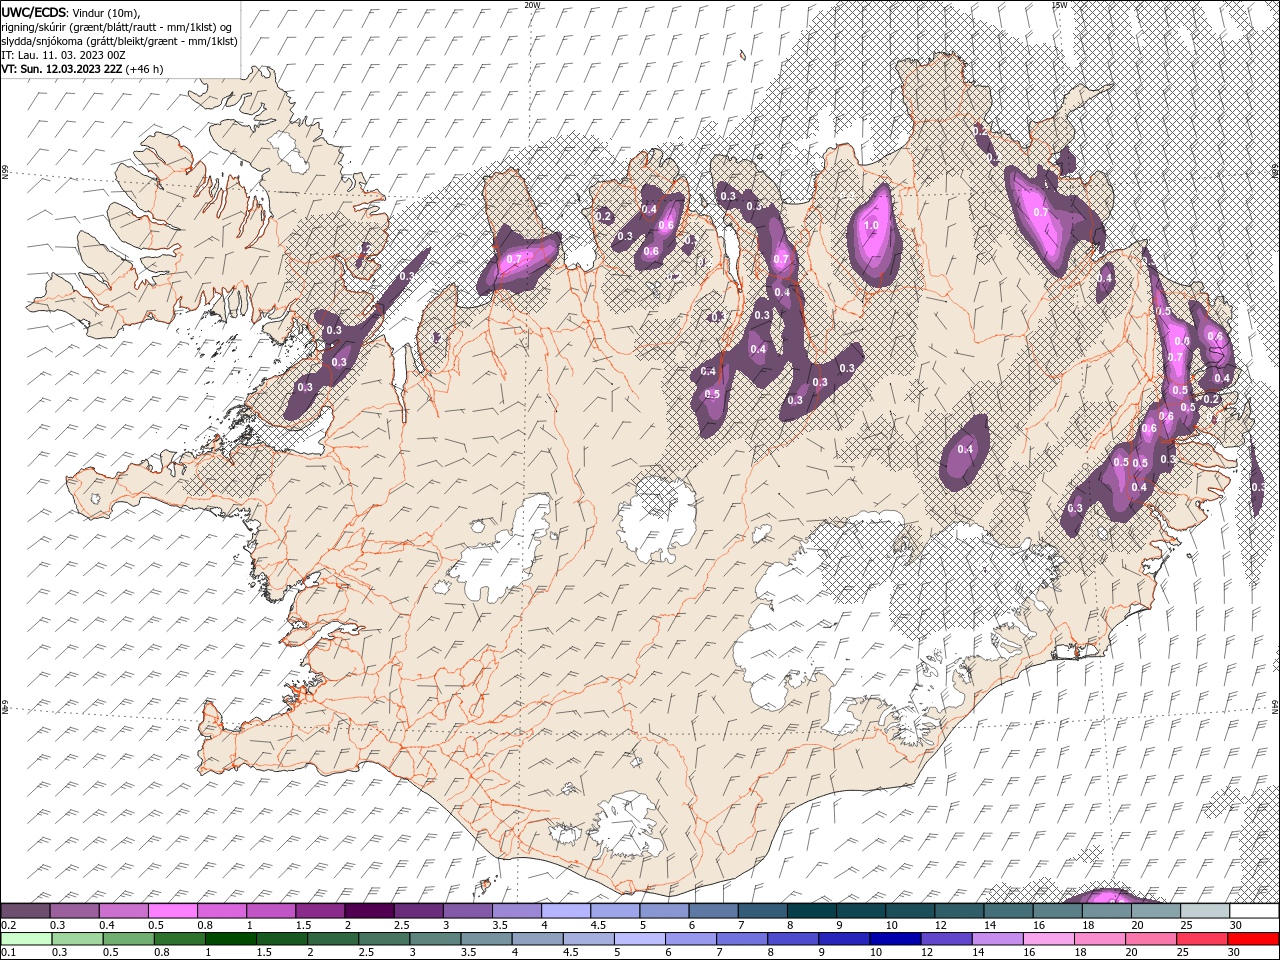Pick the upper legend swatch labeled 2.5

(x=417, y=910)
